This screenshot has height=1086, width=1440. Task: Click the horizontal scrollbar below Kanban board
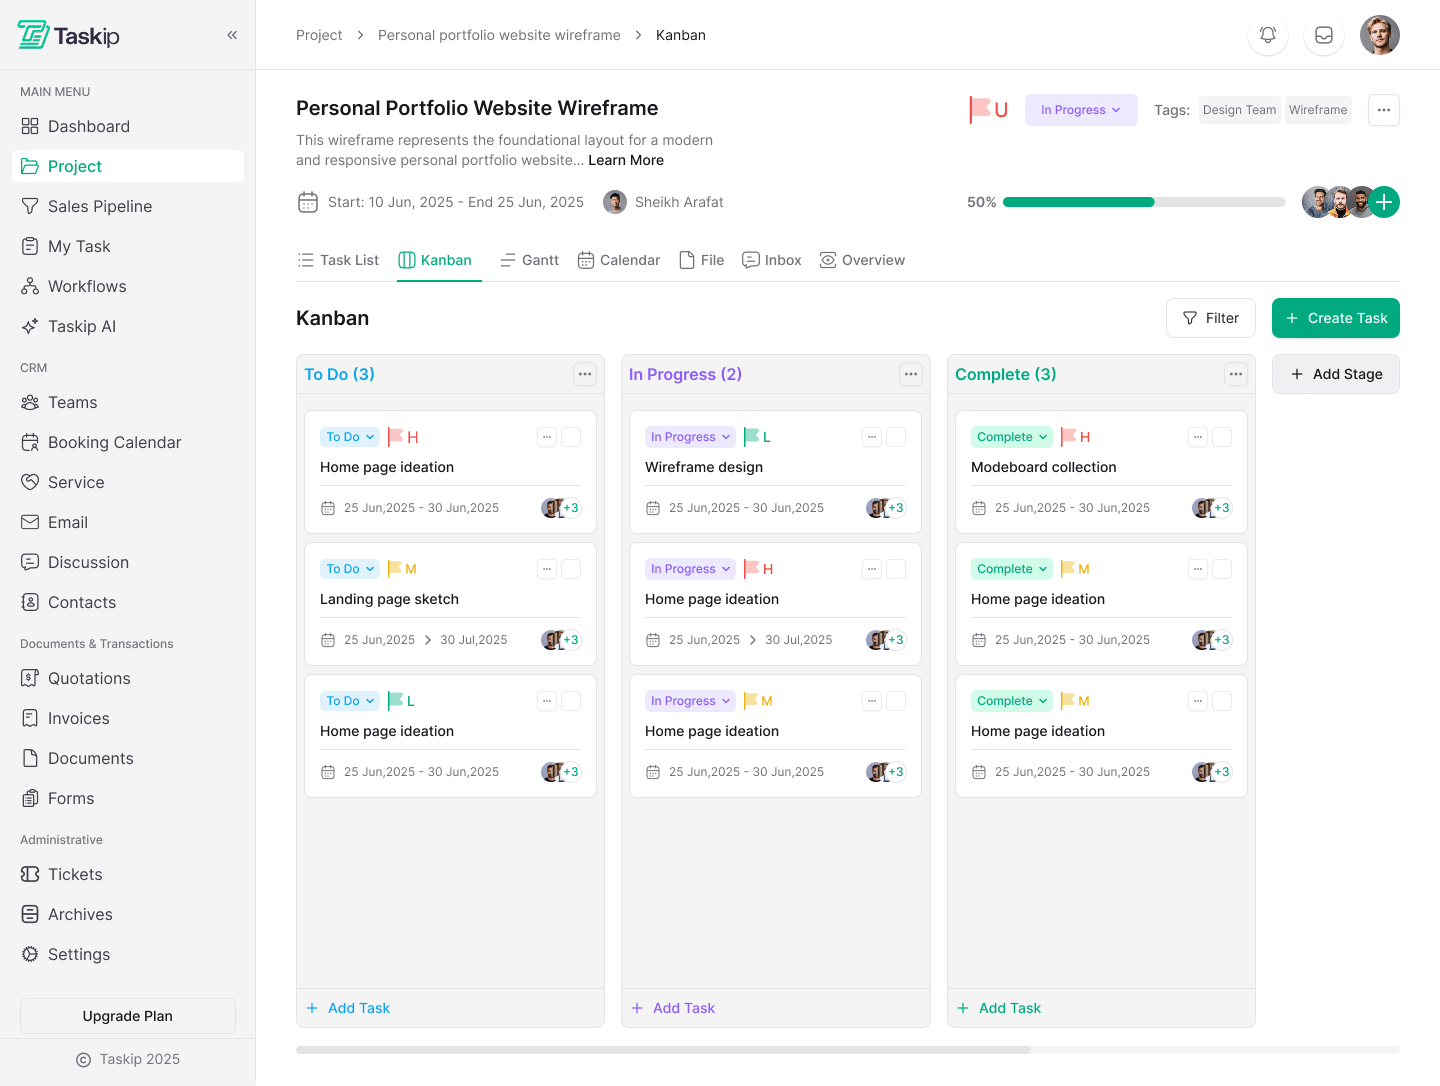tap(663, 1050)
